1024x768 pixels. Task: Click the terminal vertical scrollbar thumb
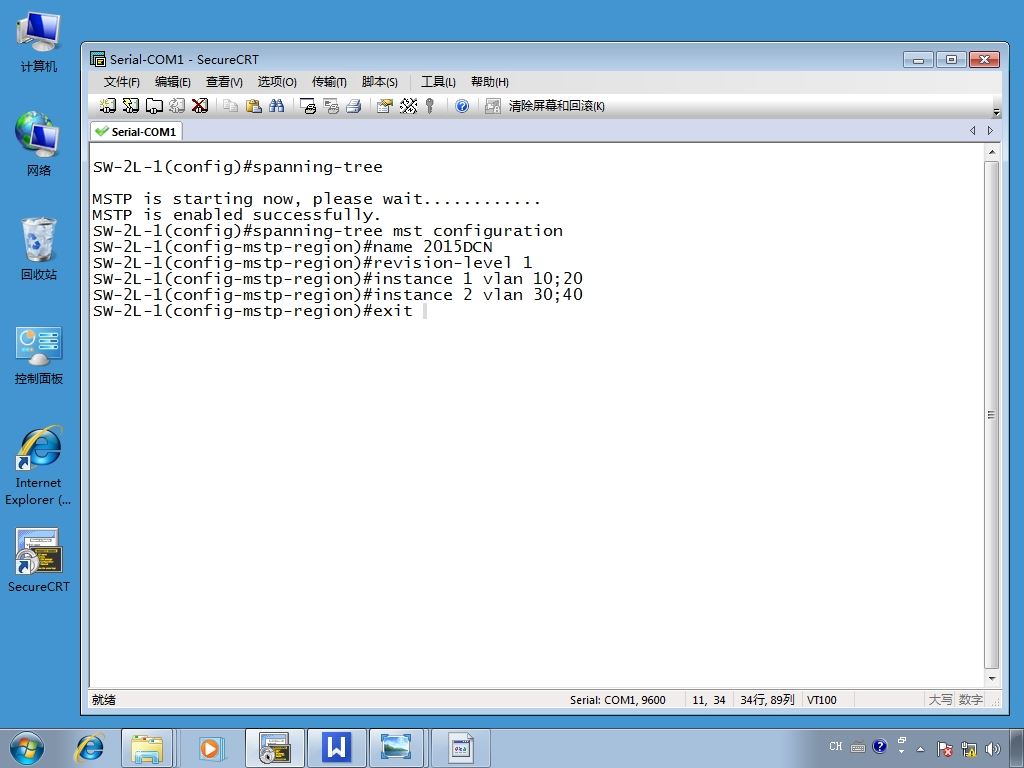point(991,415)
